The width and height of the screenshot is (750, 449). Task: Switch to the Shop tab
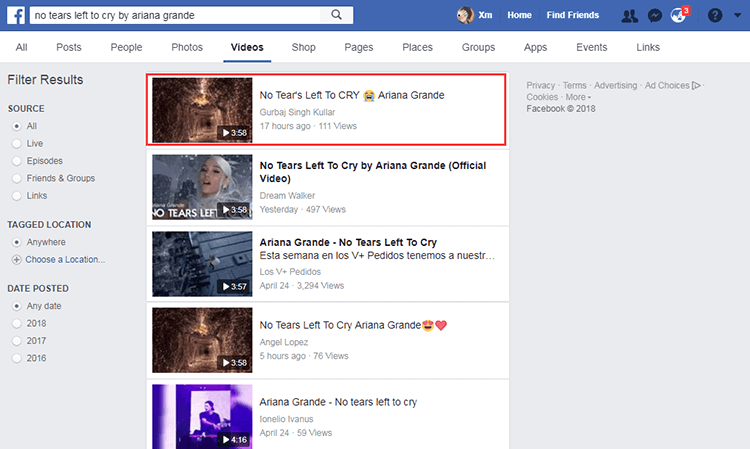pyautogui.click(x=304, y=47)
